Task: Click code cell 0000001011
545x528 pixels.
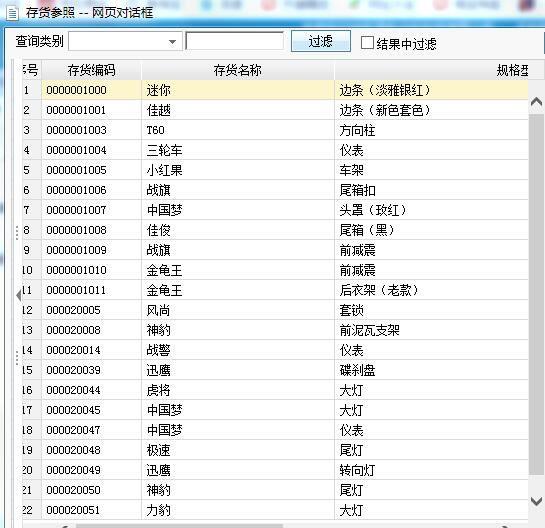Action: 92,290
